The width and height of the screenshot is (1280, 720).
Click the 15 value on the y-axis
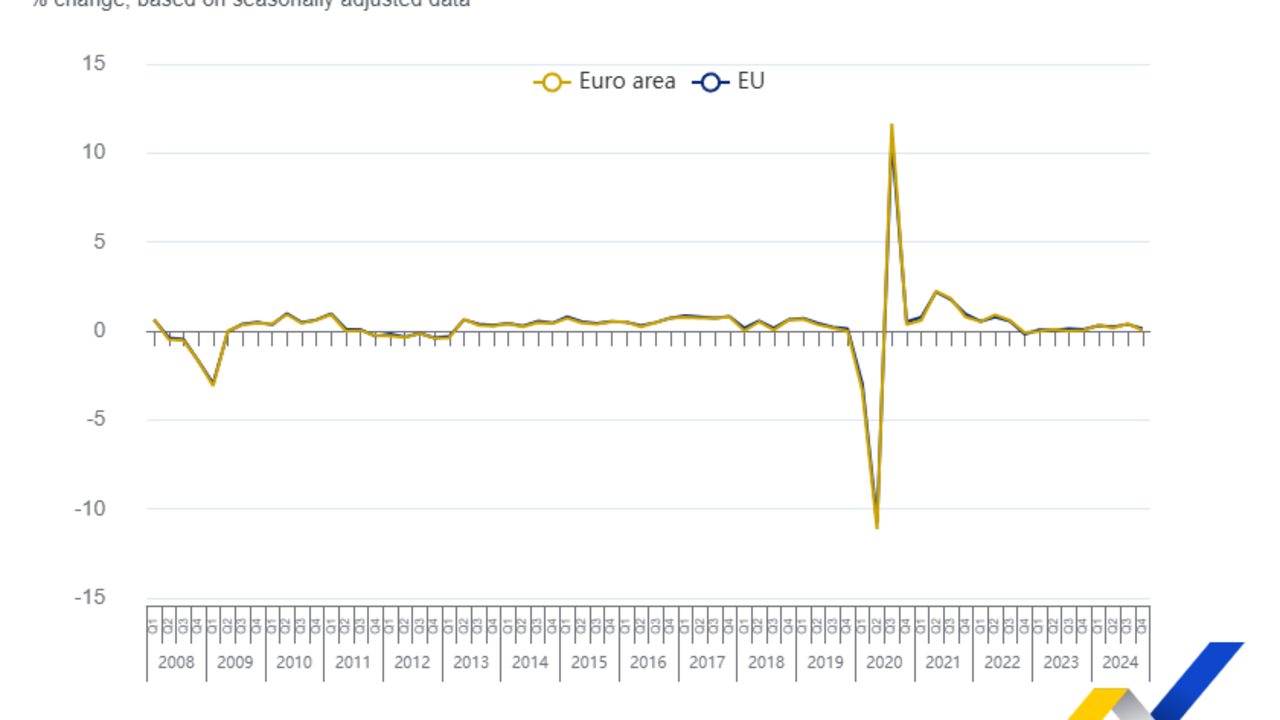coord(94,64)
